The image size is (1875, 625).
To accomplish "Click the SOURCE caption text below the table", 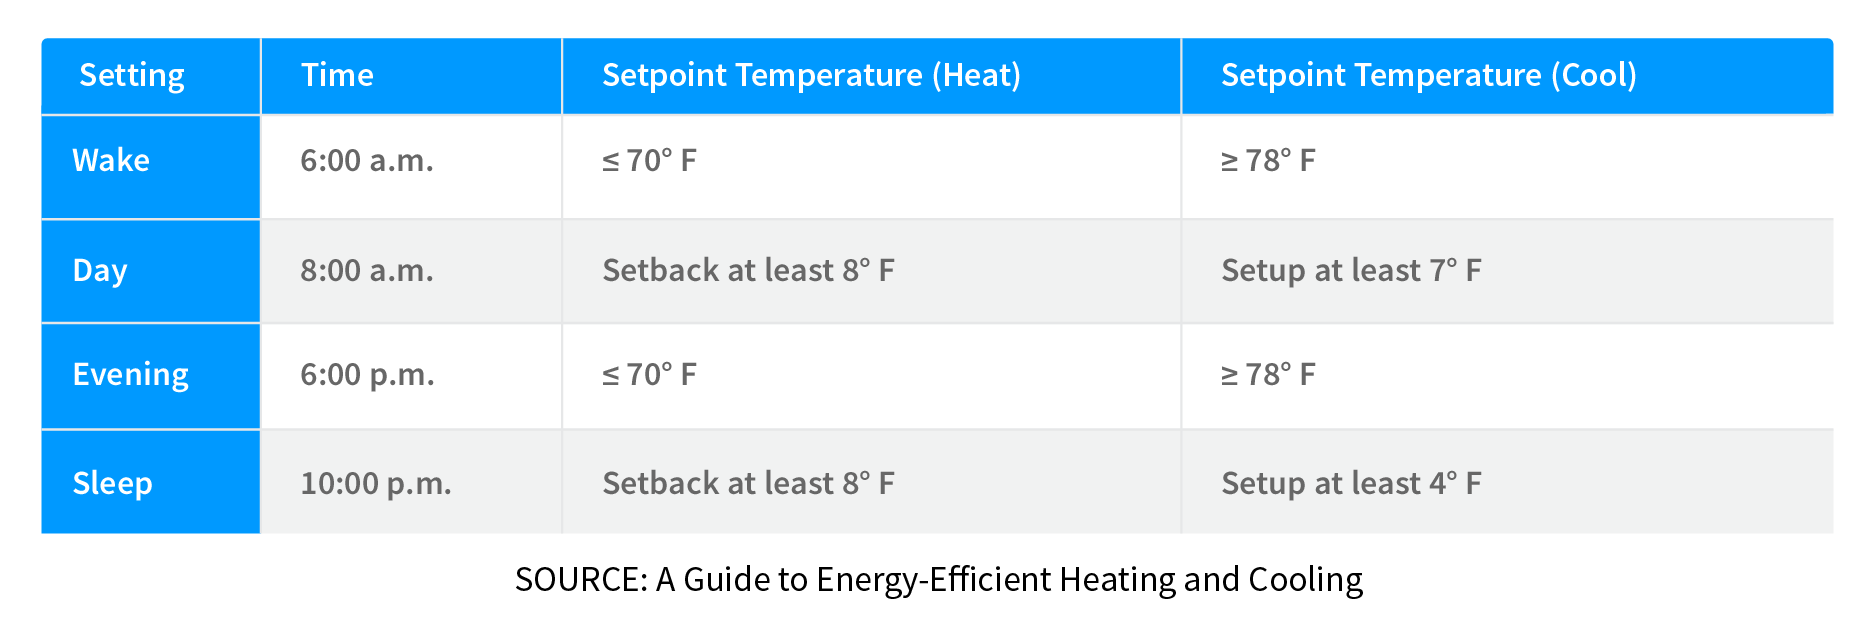I will click(x=938, y=580).
